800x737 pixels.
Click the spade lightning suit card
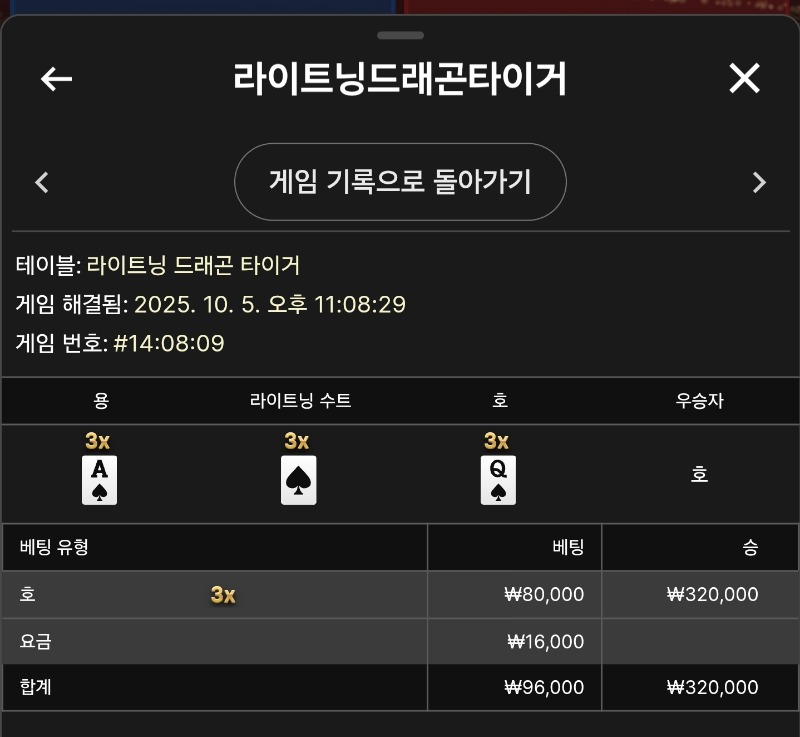(298, 480)
